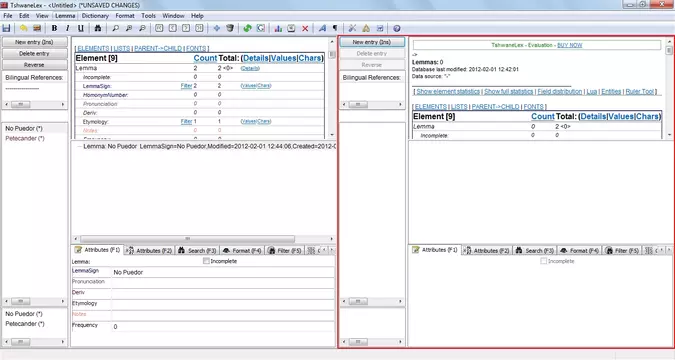Image resolution: width=675 pixels, height=360 pixels.
Task: Switch to left pane Attributes (F2) tab
Action: (x=149, y=250)
